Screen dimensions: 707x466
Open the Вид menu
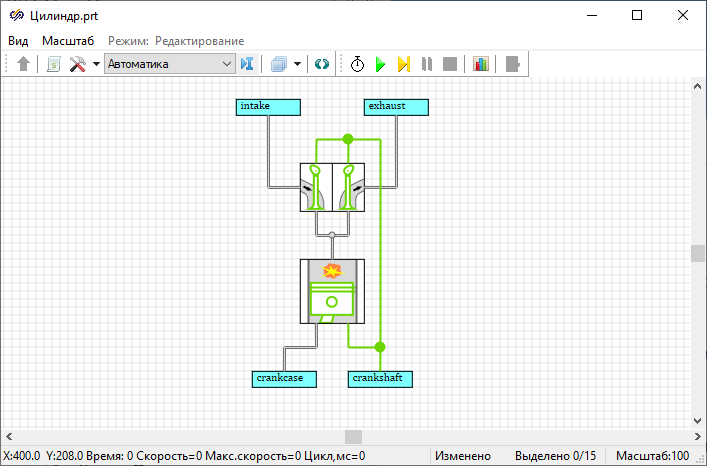point(19,41)
